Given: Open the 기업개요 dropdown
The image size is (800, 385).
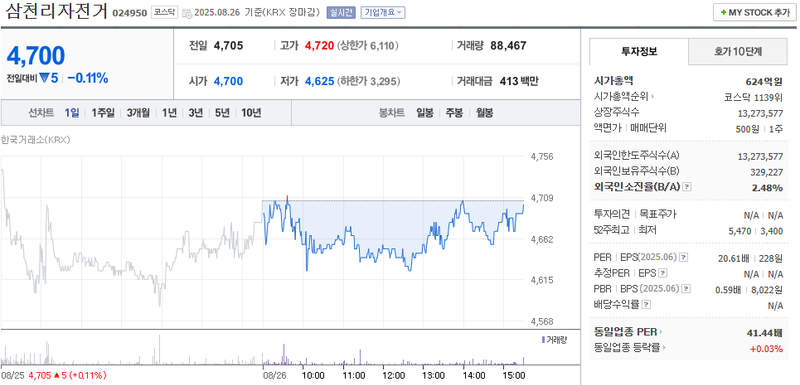Looking at the screenshot, I should tap(383, 13).
